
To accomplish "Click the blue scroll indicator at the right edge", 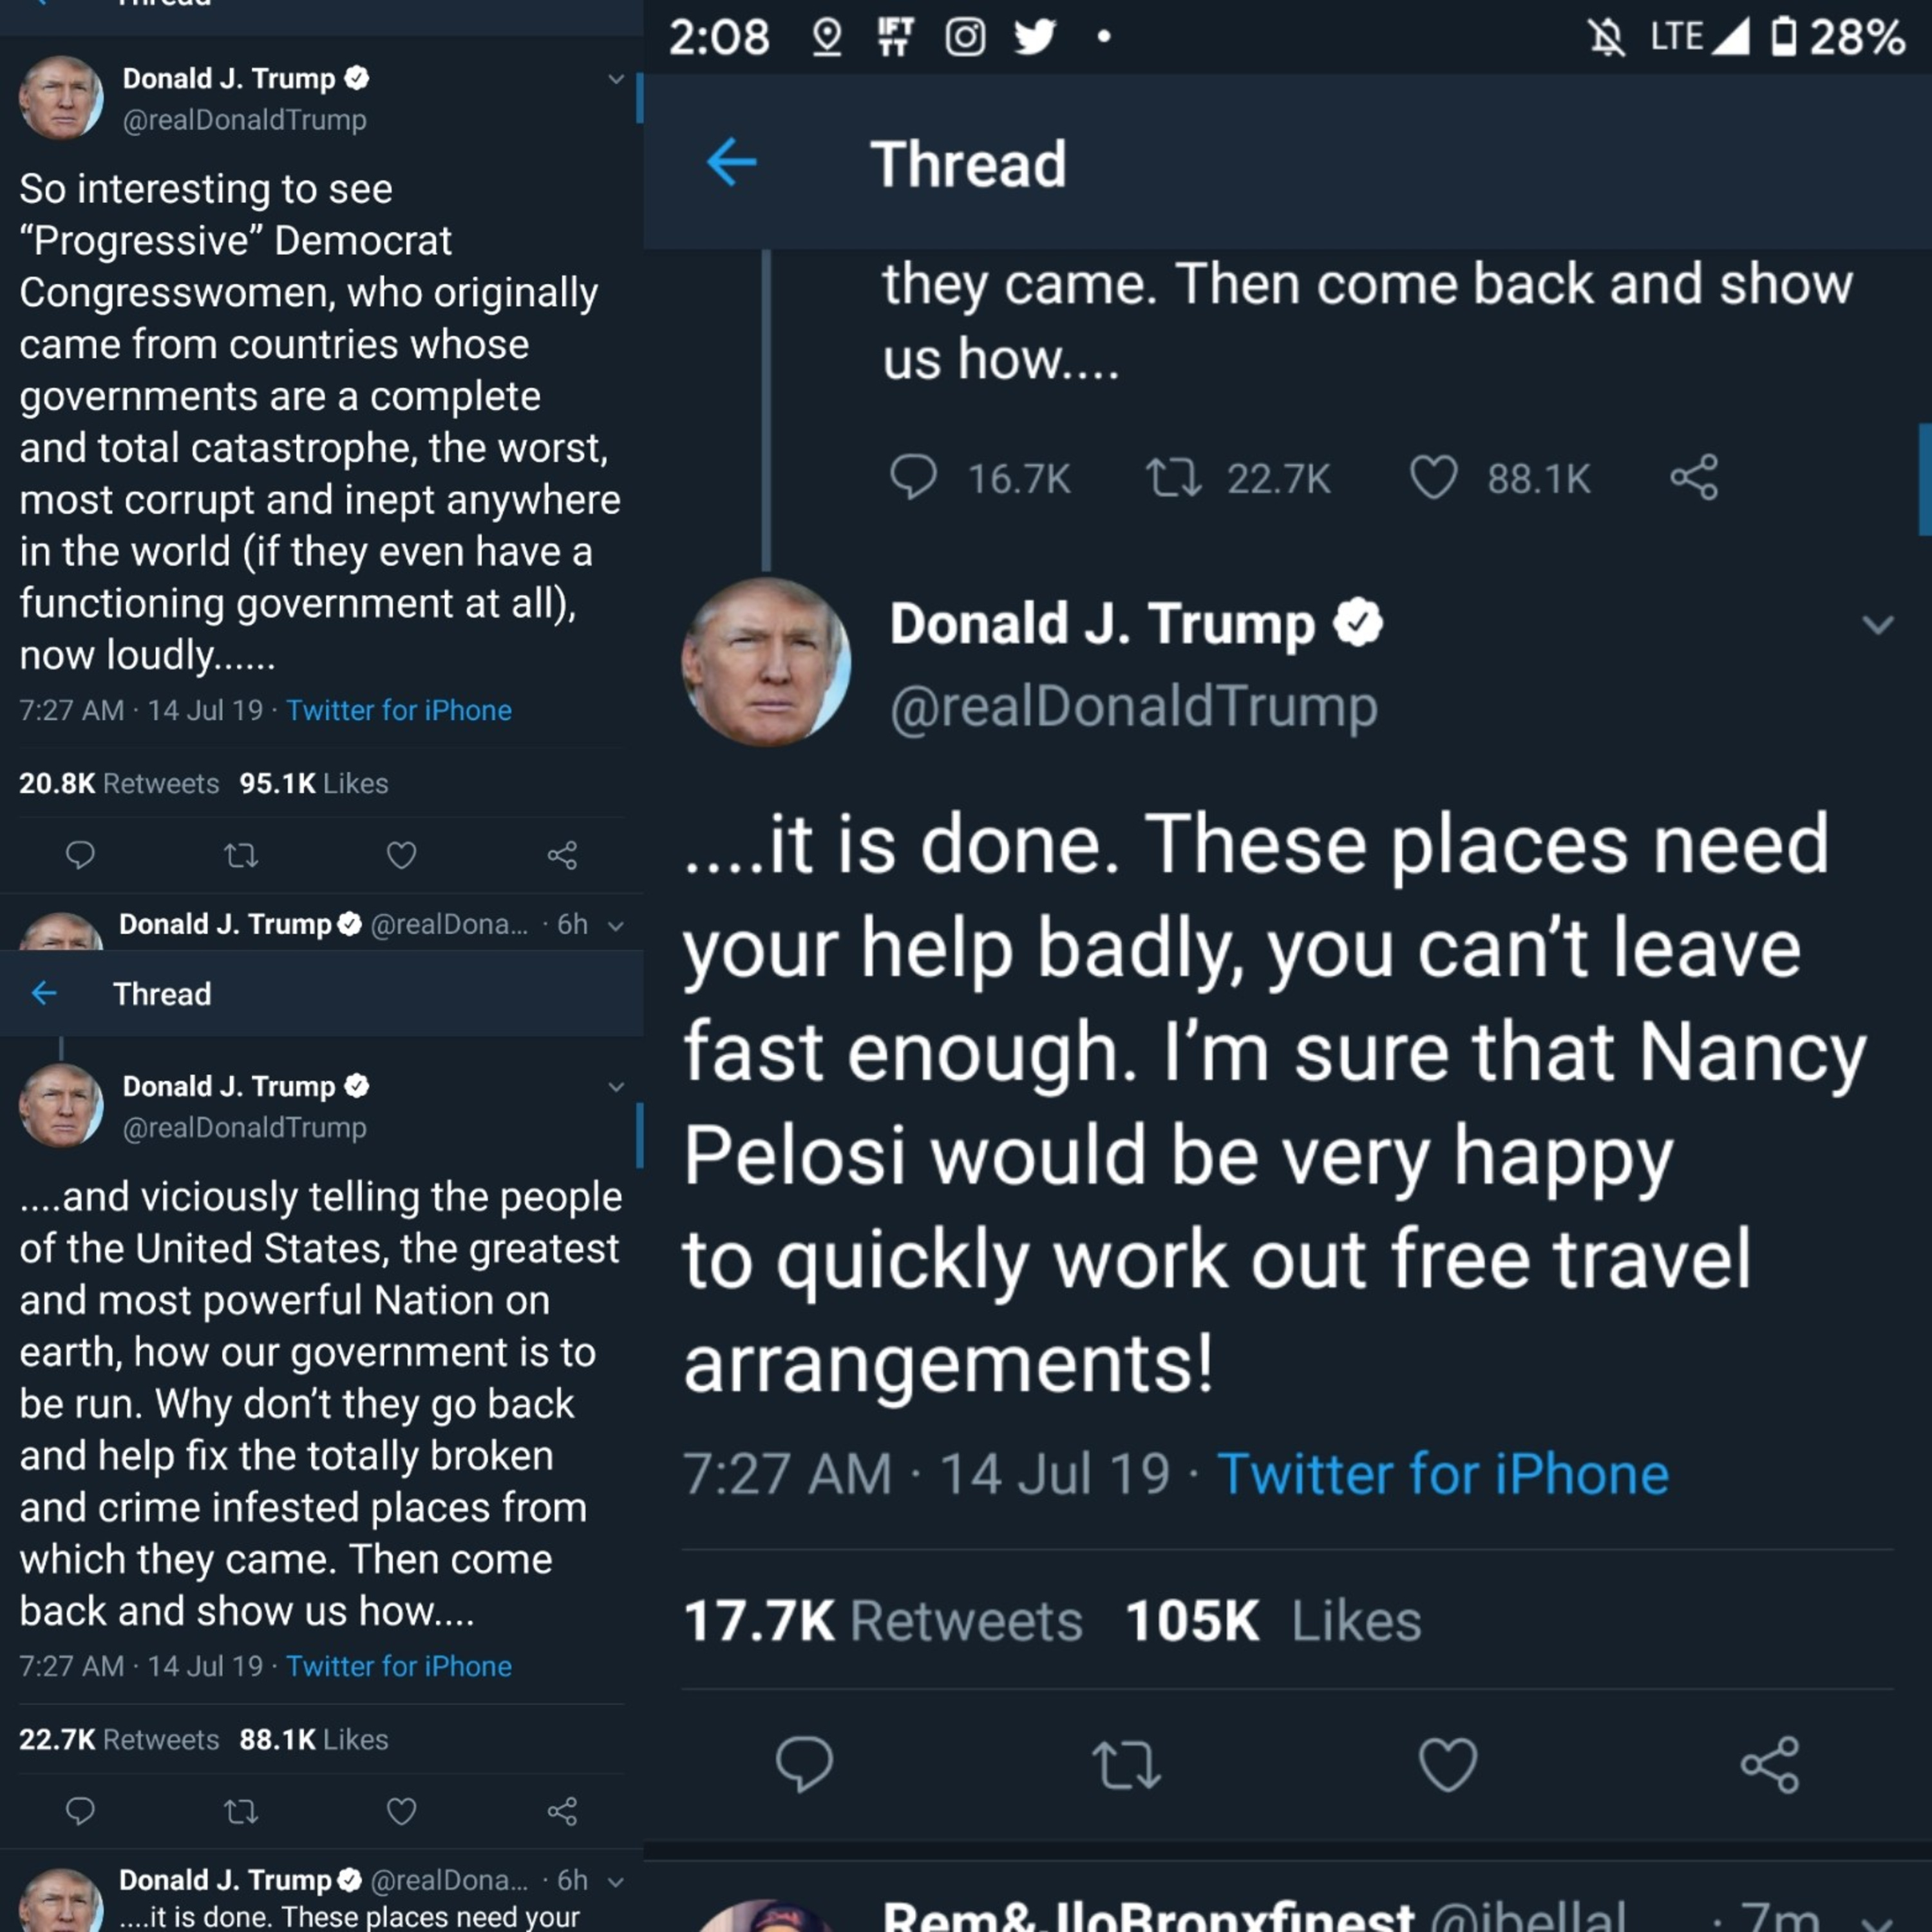I will coord(1924,480).
